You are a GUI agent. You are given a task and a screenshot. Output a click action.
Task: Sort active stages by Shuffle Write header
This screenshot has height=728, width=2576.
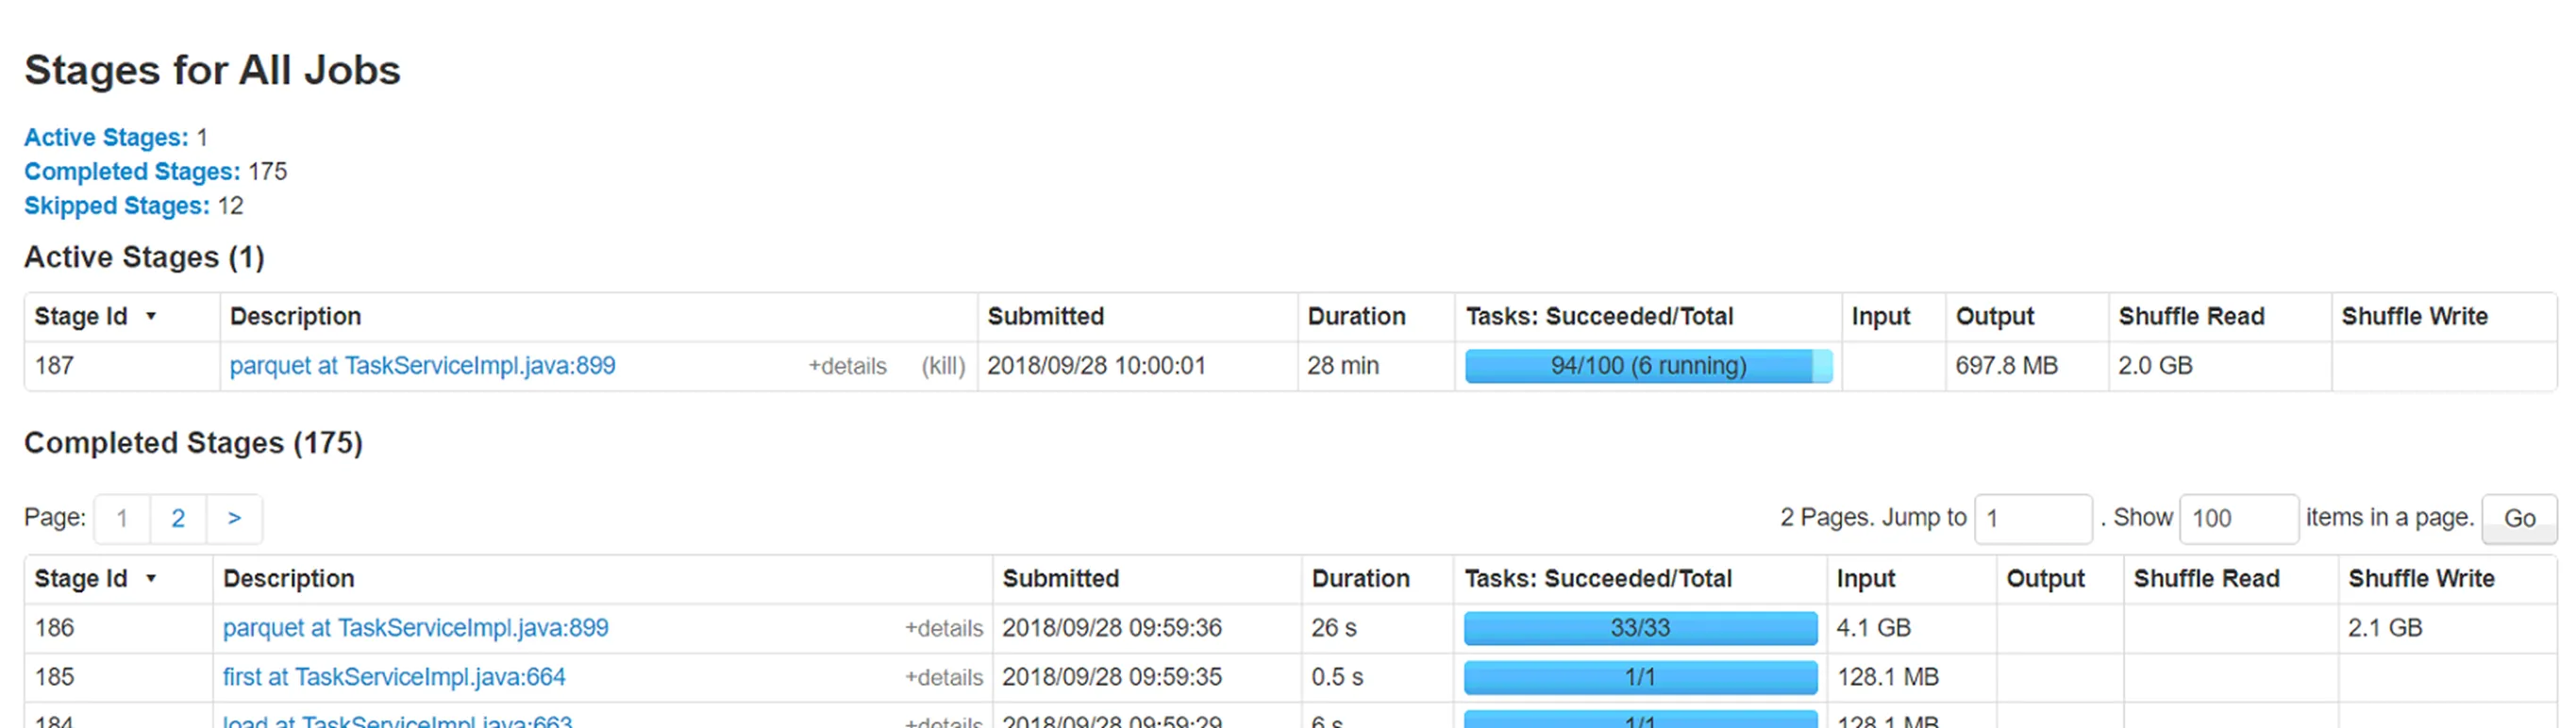coord(2414,316)
